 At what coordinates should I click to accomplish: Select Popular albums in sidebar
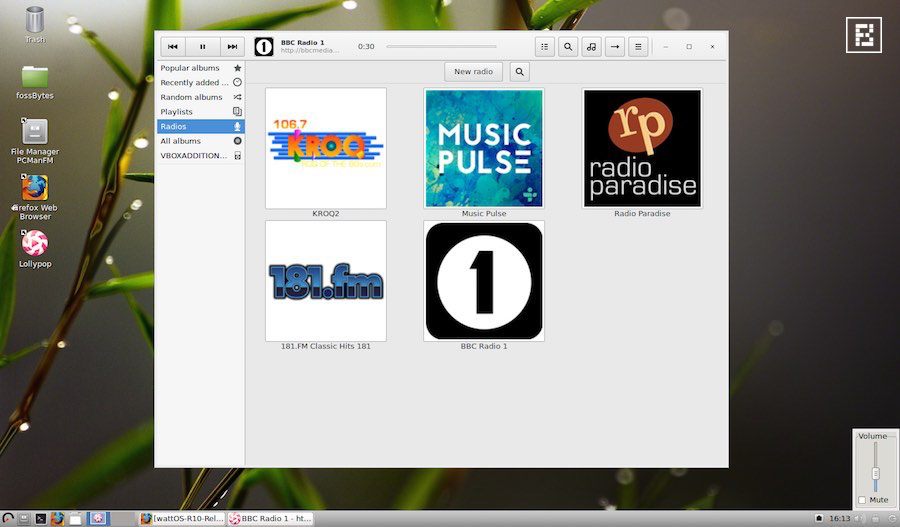pos(200,68)
